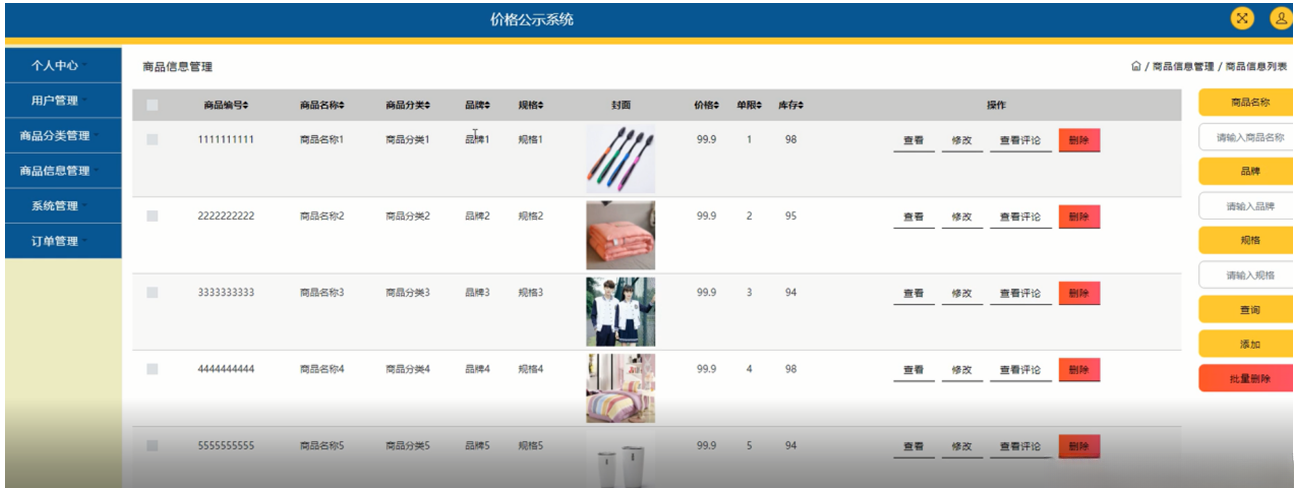Image resolution: width=1294 pixels, height=488 pixels.
Task: Click the 价格公示系统 title
Action: click(532, 19)
